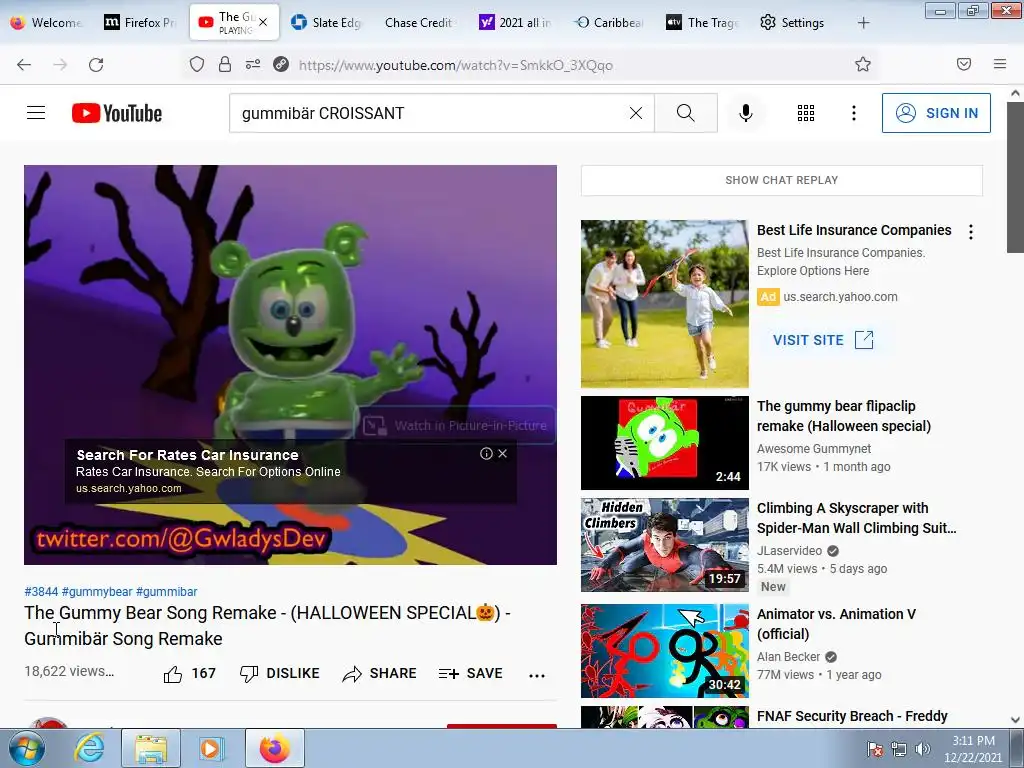Open the Awesome Gummynet channel name
The width and height of the screenshot is (1024, 768).
coord(814,449)
